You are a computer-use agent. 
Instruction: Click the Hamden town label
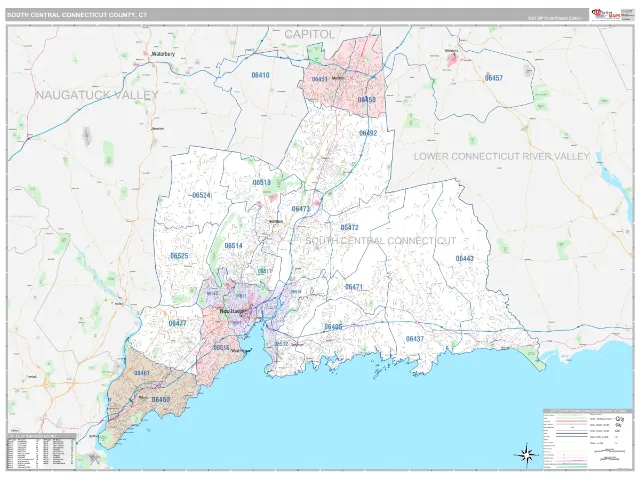pos(276,222)
